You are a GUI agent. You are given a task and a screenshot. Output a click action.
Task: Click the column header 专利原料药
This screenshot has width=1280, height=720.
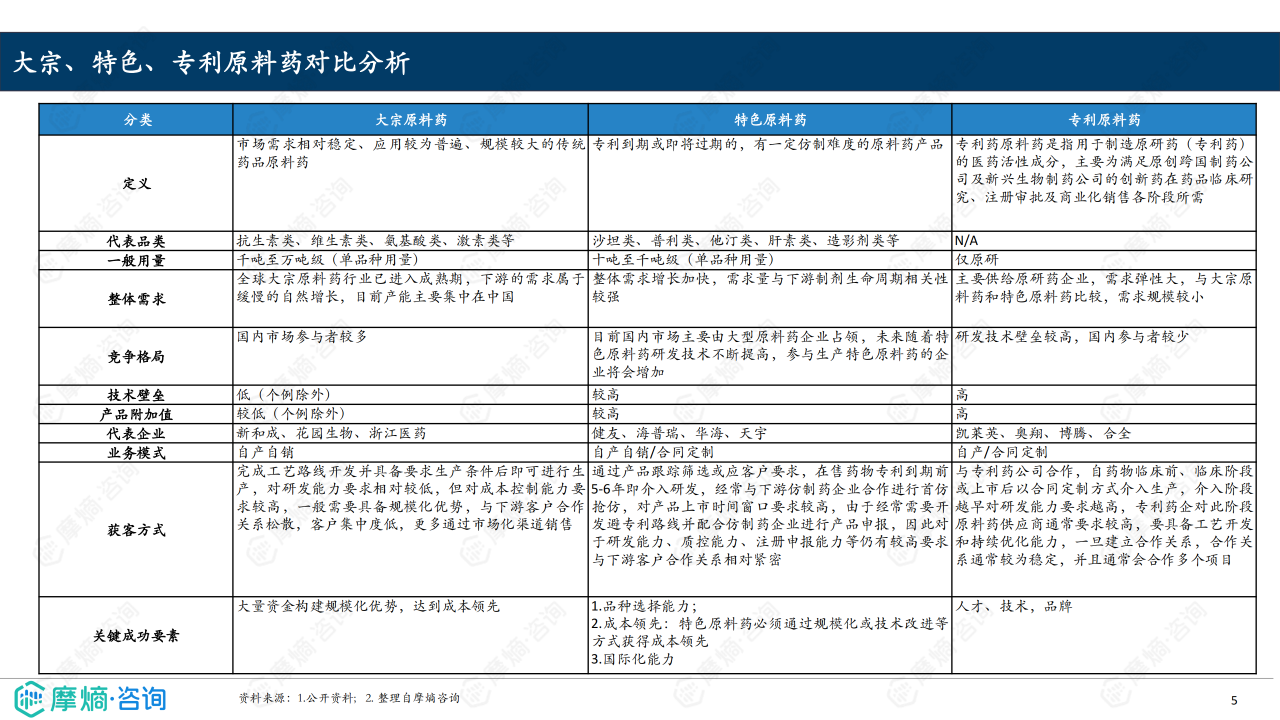(x=1104, y=119)
